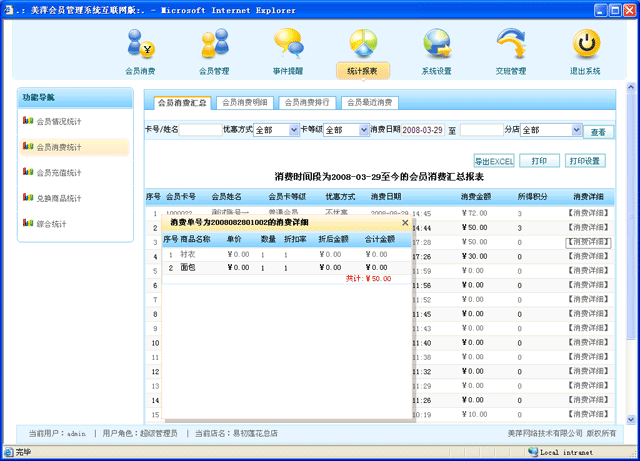Open 消费详细 link for the ¥72.00 row

[588, 213]
